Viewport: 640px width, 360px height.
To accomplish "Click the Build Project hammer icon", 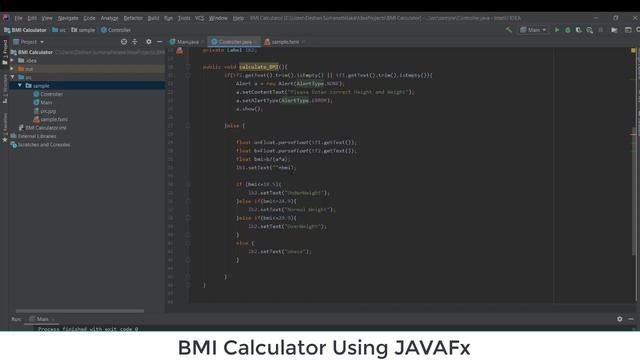I will [509, 30].
